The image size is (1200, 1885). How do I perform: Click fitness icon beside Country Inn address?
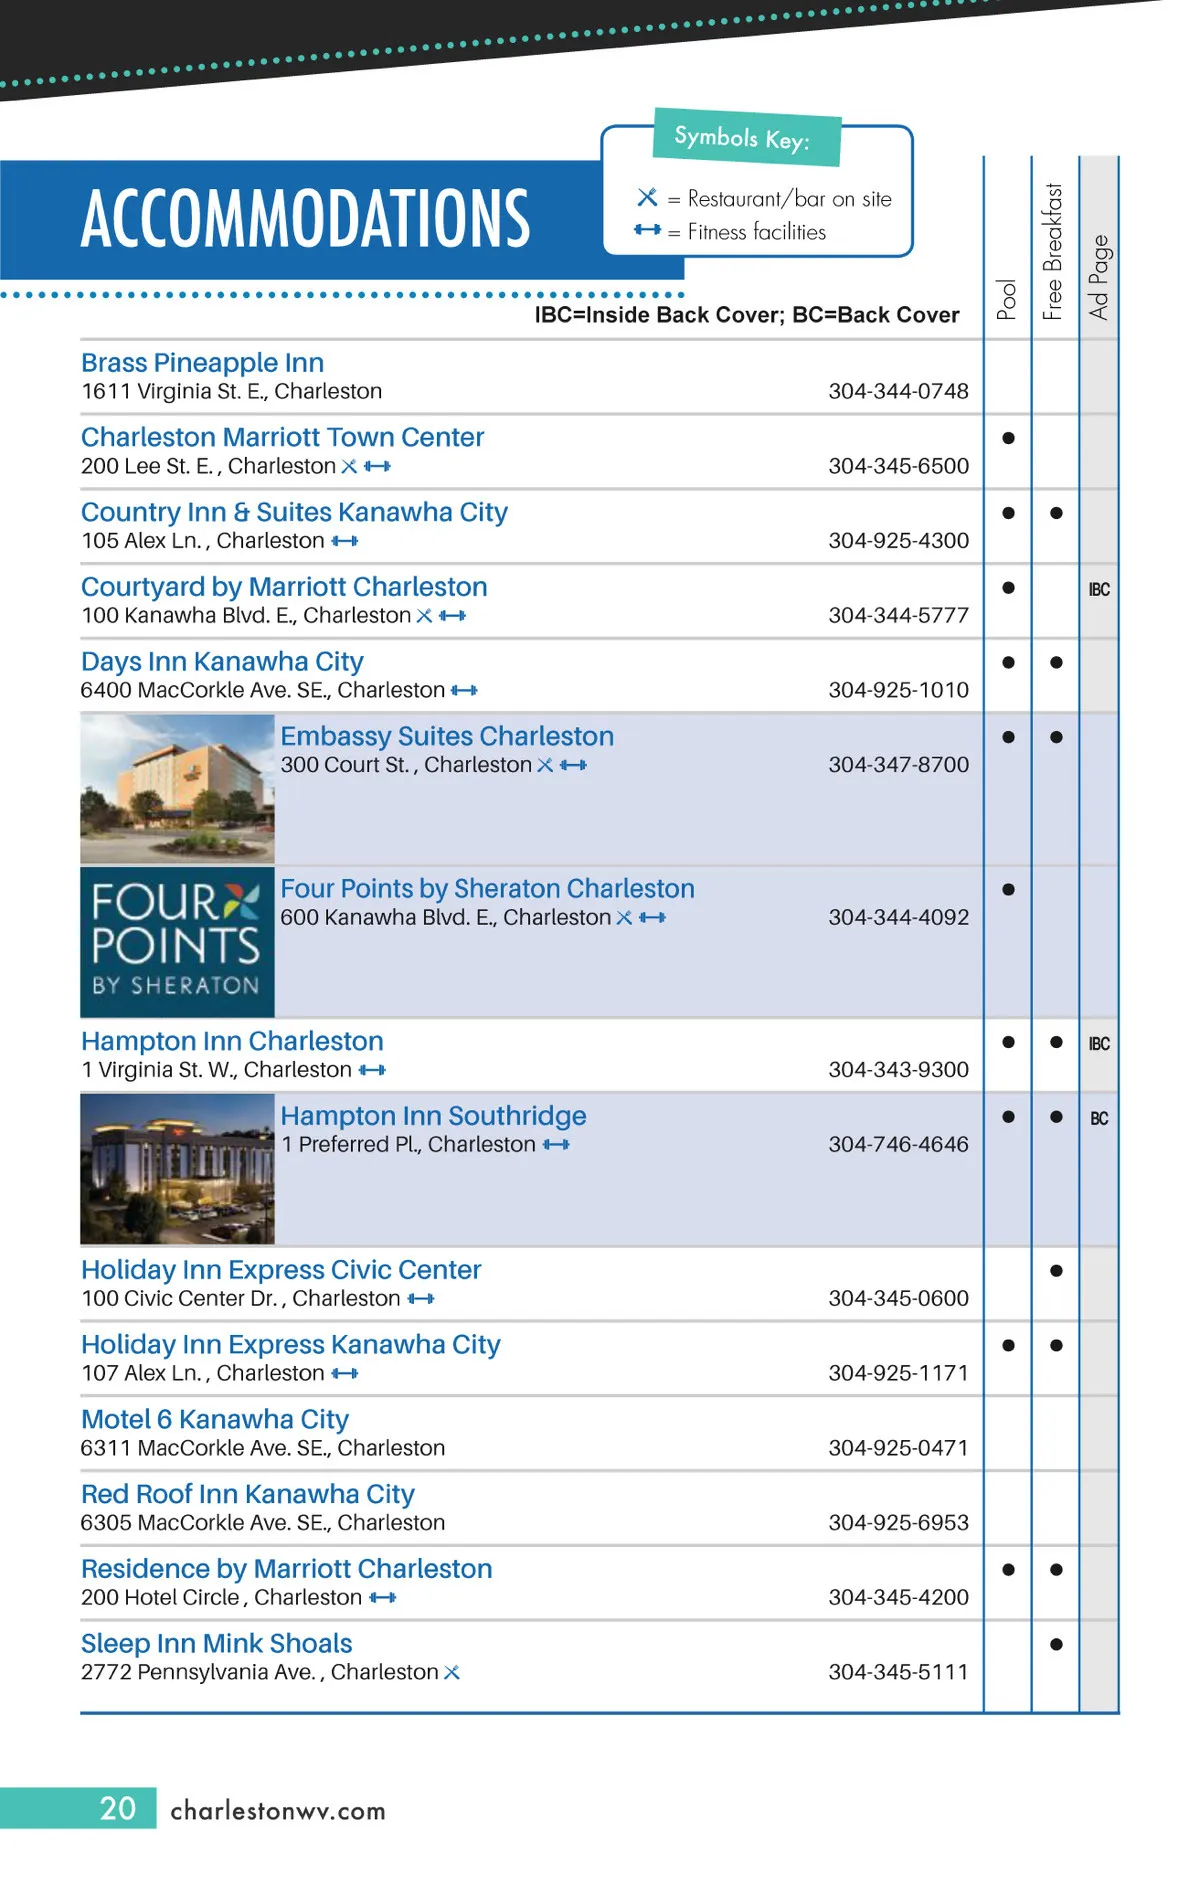point(345,541)
